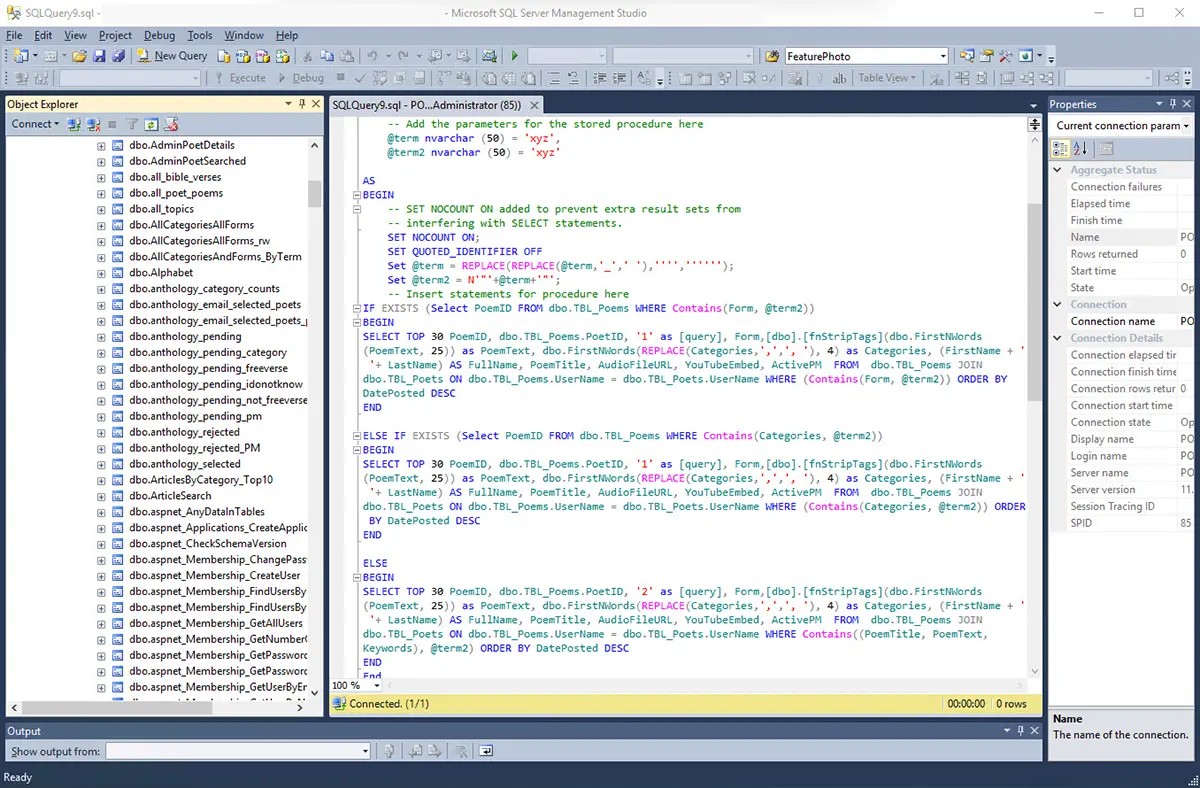The image size is (1200, 788).
Task: Sort properties alphabetically with A-Z icon
Action: (x=1080, y=149)
